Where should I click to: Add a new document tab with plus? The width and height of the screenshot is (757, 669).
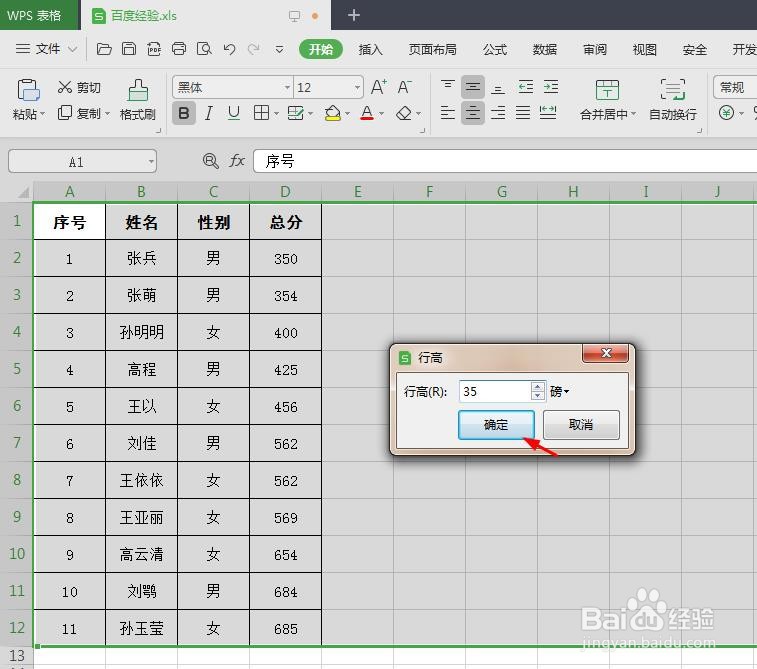click(x=354, y=15)
